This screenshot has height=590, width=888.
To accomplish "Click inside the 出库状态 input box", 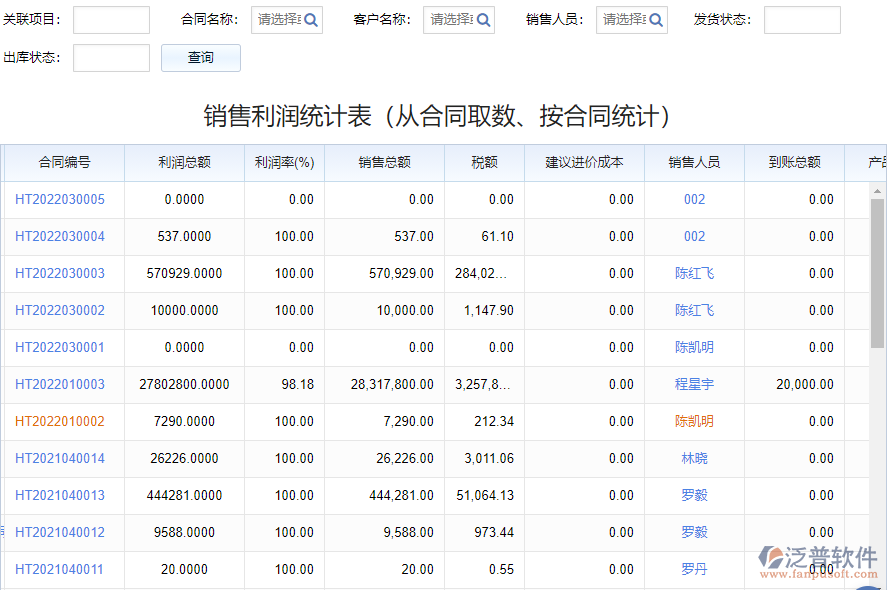I will click(x=111, y=57).
